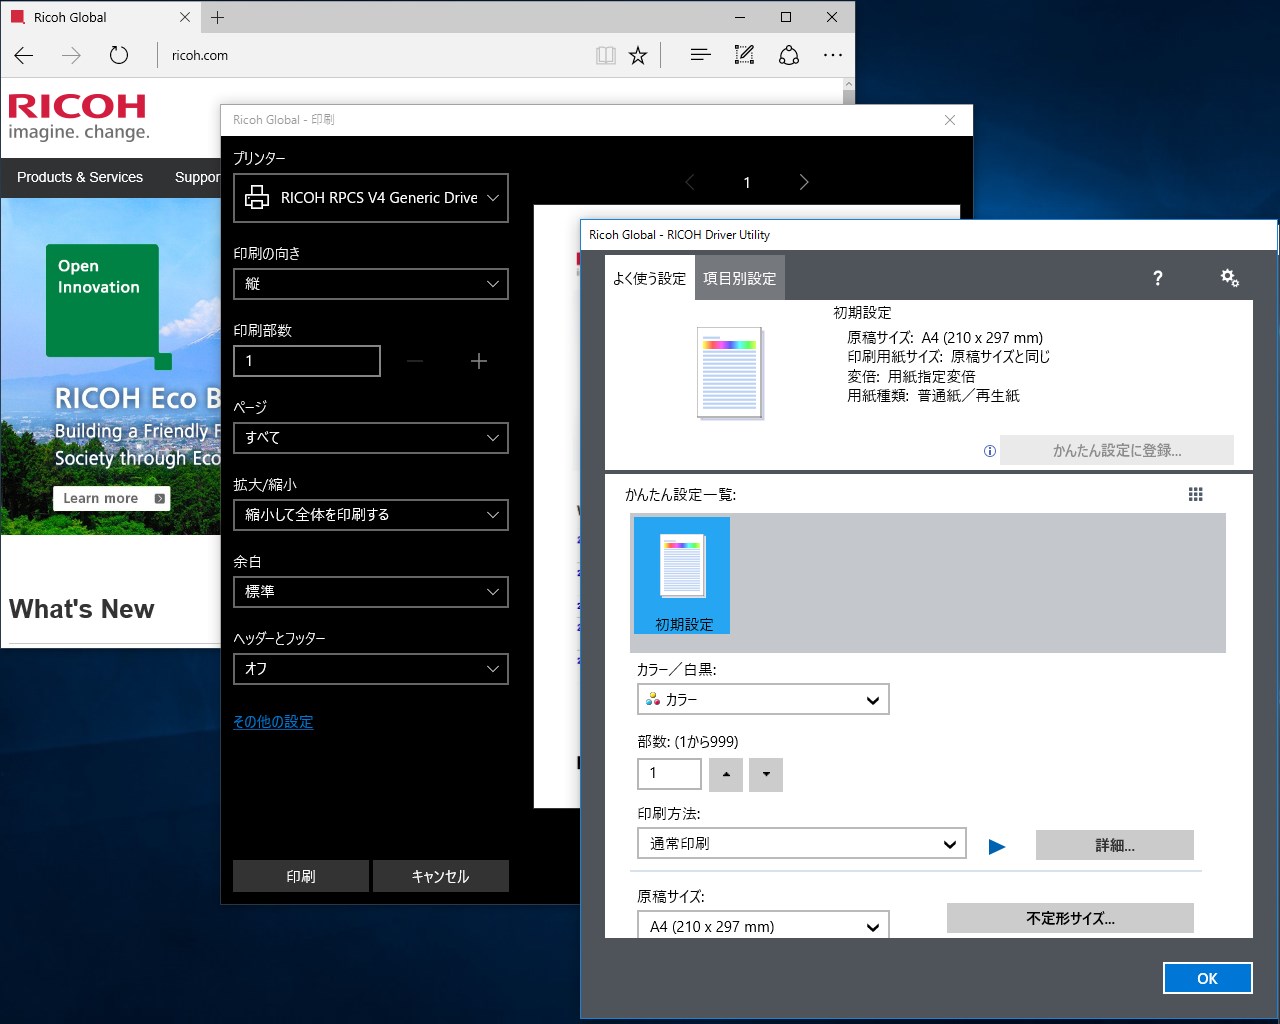Click the blue arrow next to 印刷方法

[x=996, y=846]
